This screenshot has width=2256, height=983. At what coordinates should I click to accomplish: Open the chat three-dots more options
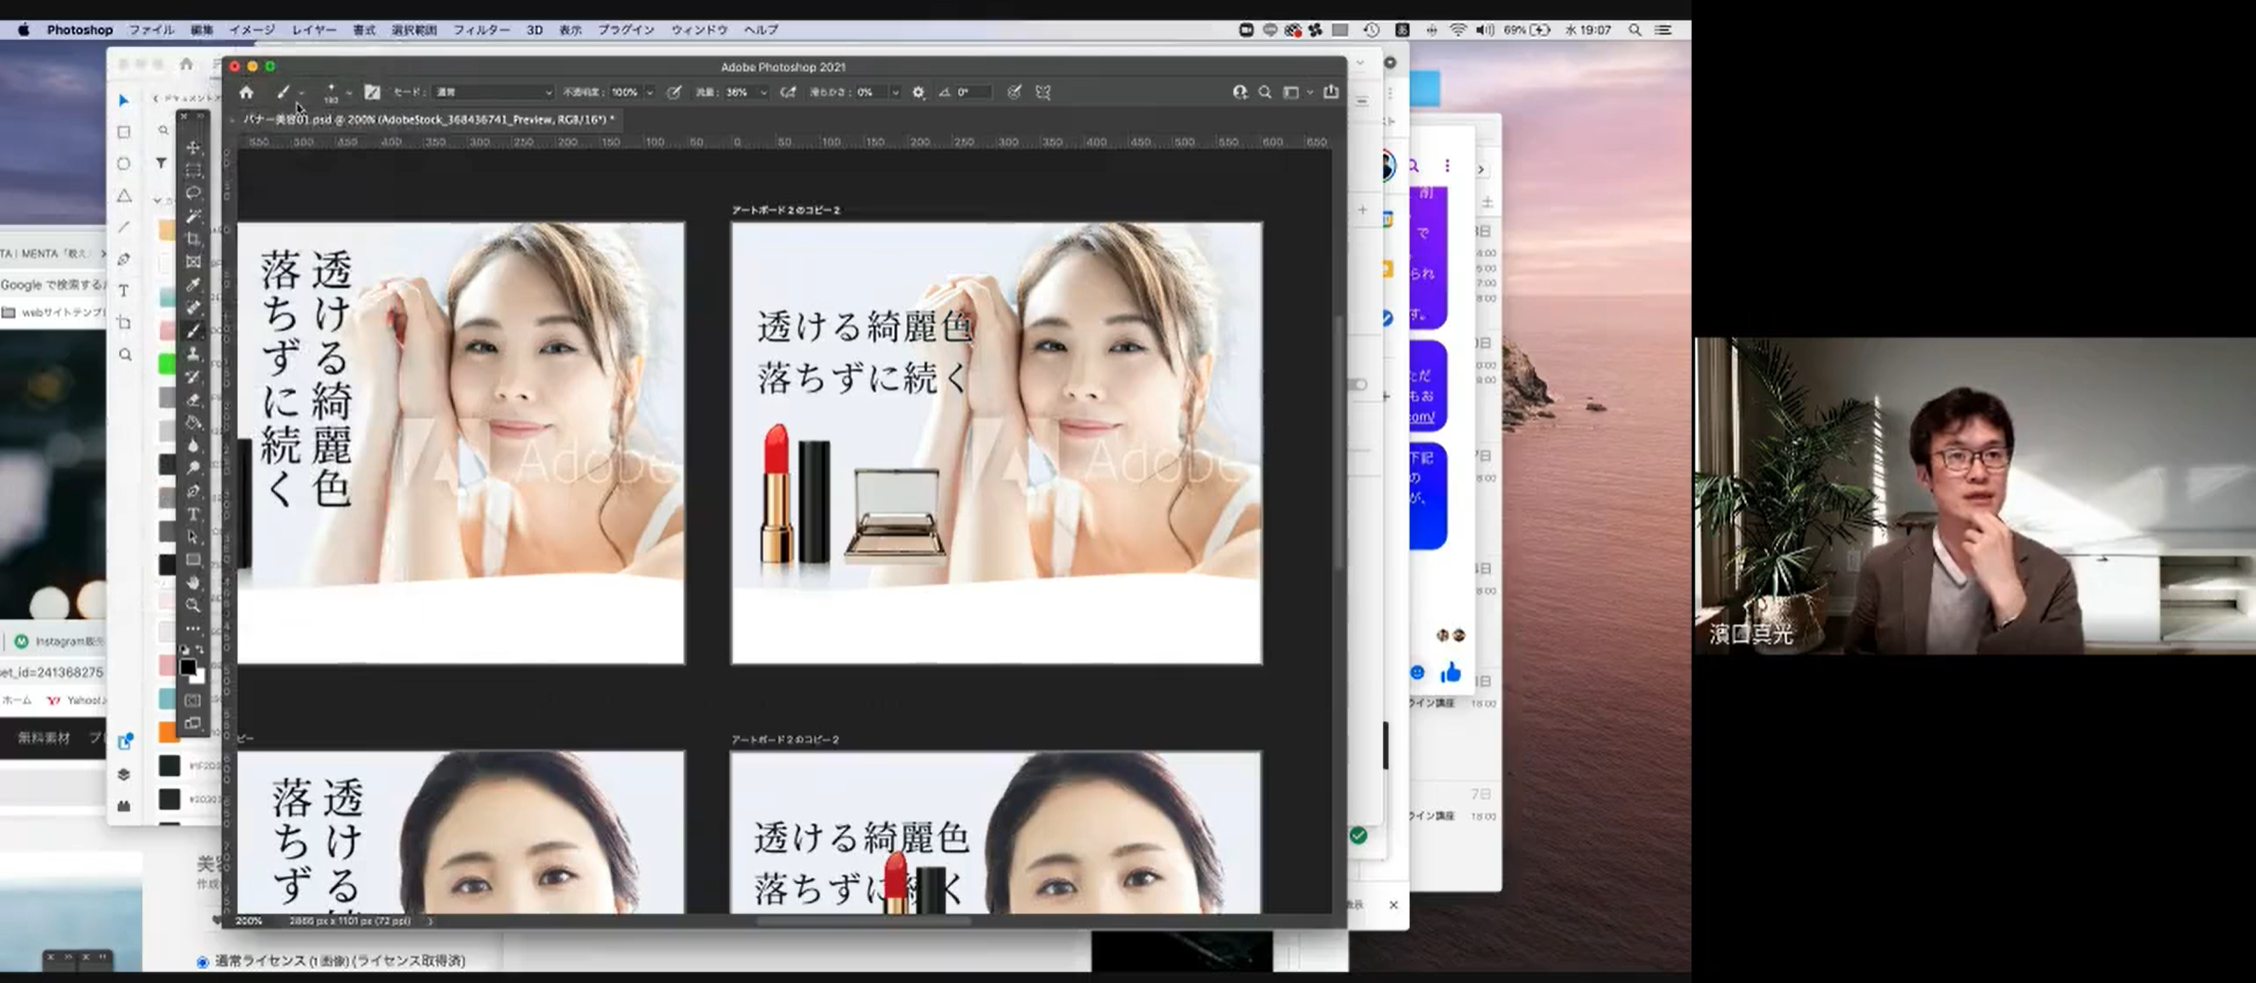pyautogui.click(x=1447, y=166)
